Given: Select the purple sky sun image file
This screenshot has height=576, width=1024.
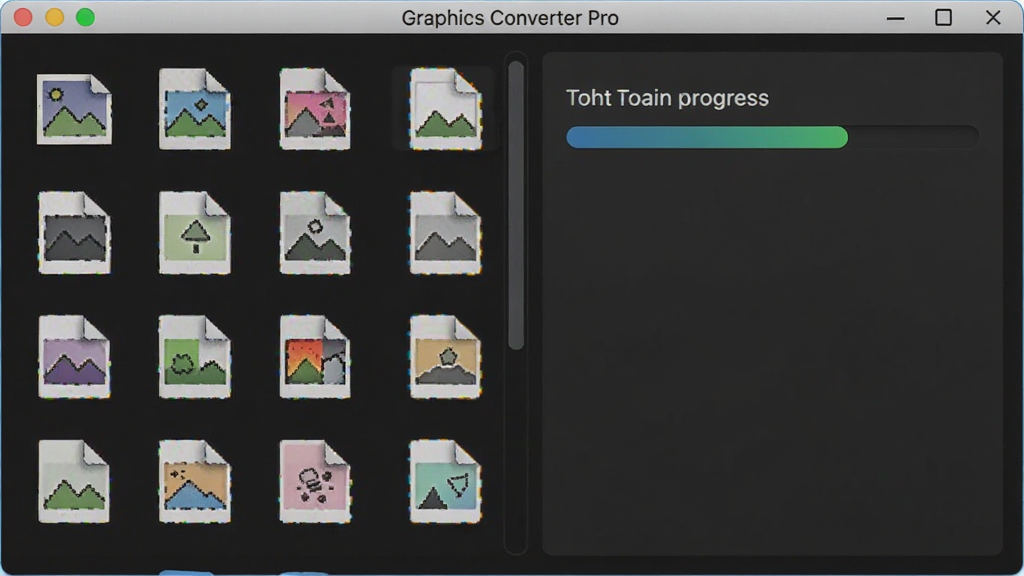Looking at the screenshot, I should (74, 109).
